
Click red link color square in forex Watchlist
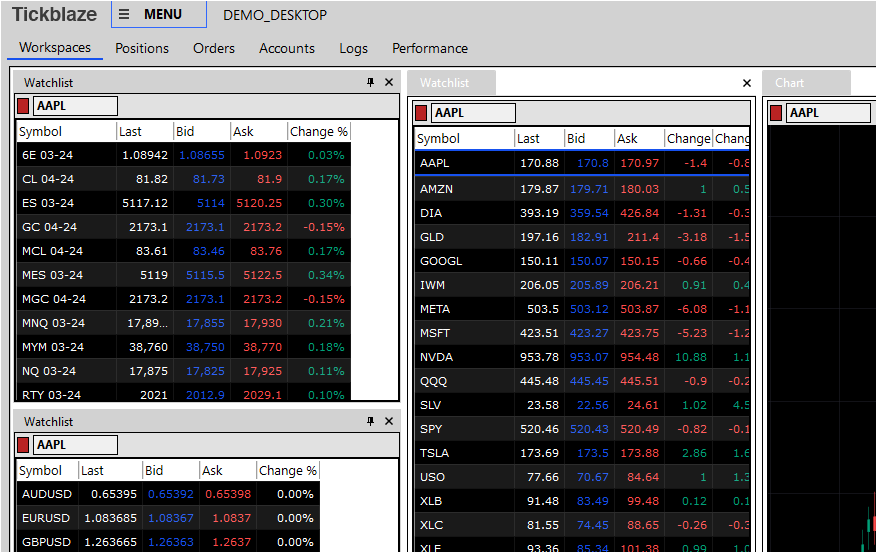click(x=23, y=445)
